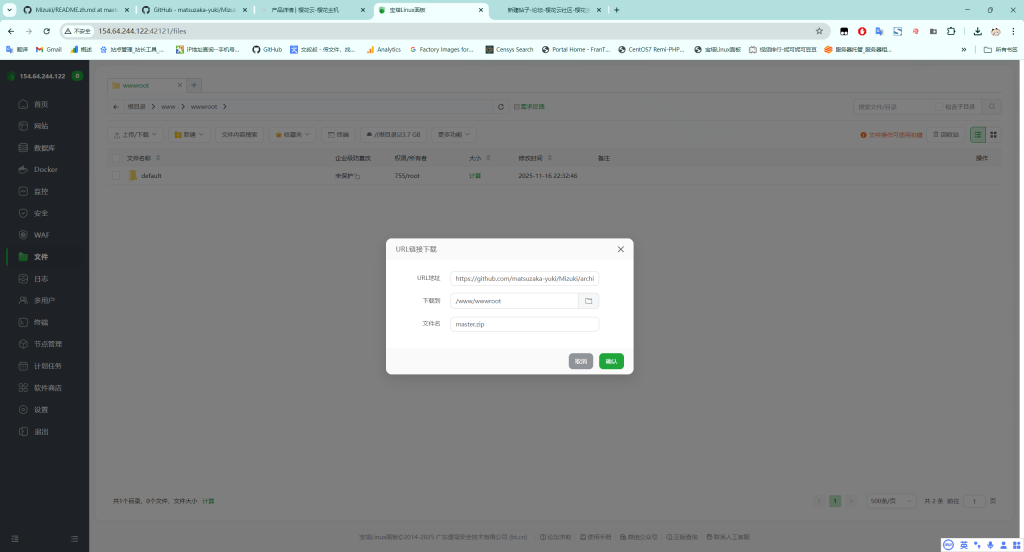Expand the 更多功能 dropdown menu
The height and width of the screenshot is (552, 1024).
(x=455, y=134)
